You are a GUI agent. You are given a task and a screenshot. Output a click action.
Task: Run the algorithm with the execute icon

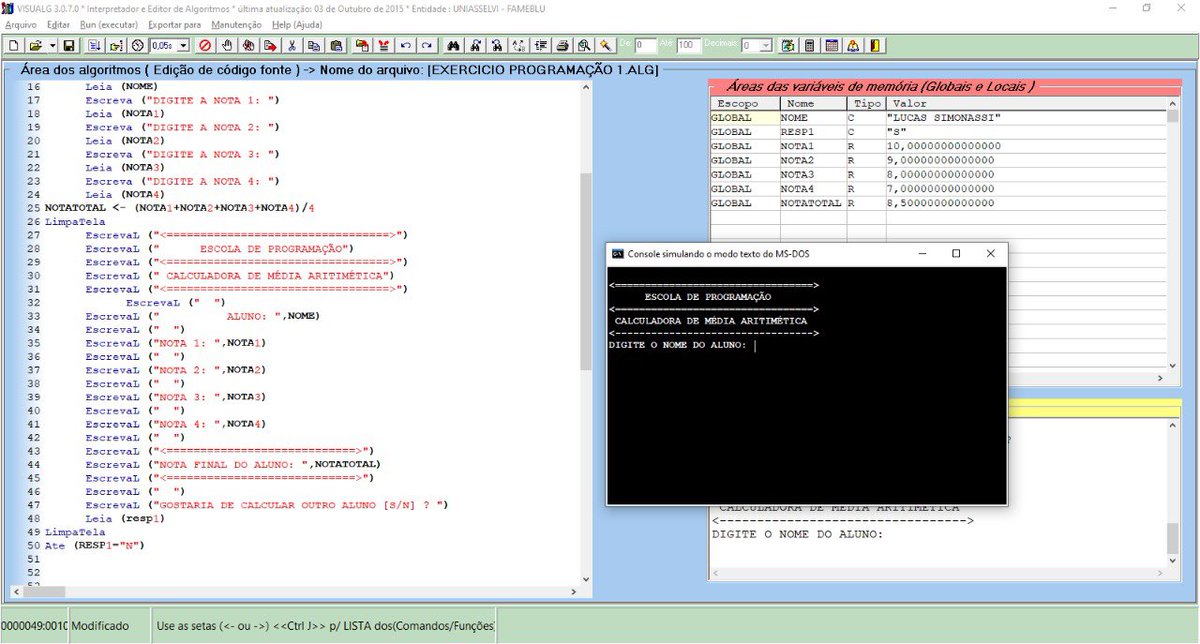pyautogui.click(x=94, y=45)
